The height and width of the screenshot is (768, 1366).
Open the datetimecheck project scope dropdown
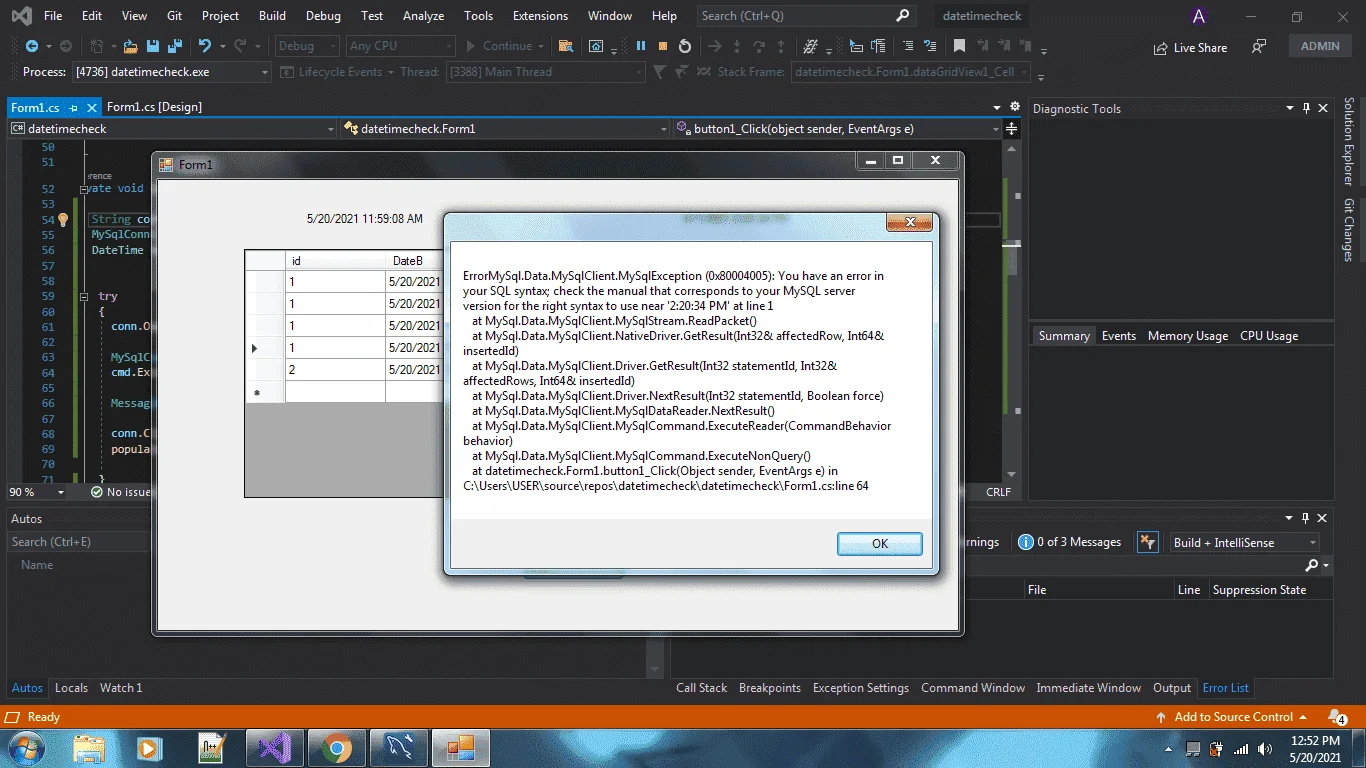click(172, 128)
